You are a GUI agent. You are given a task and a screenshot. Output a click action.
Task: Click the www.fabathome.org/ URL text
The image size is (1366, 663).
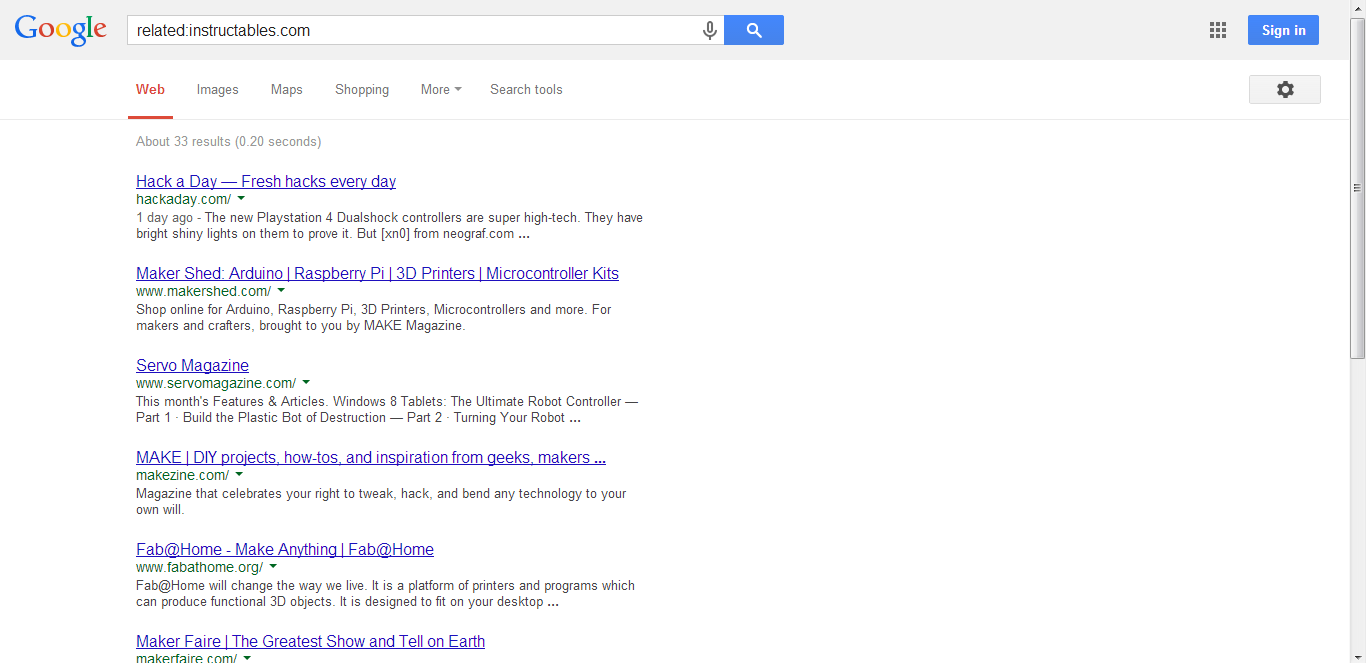[199, 567]
